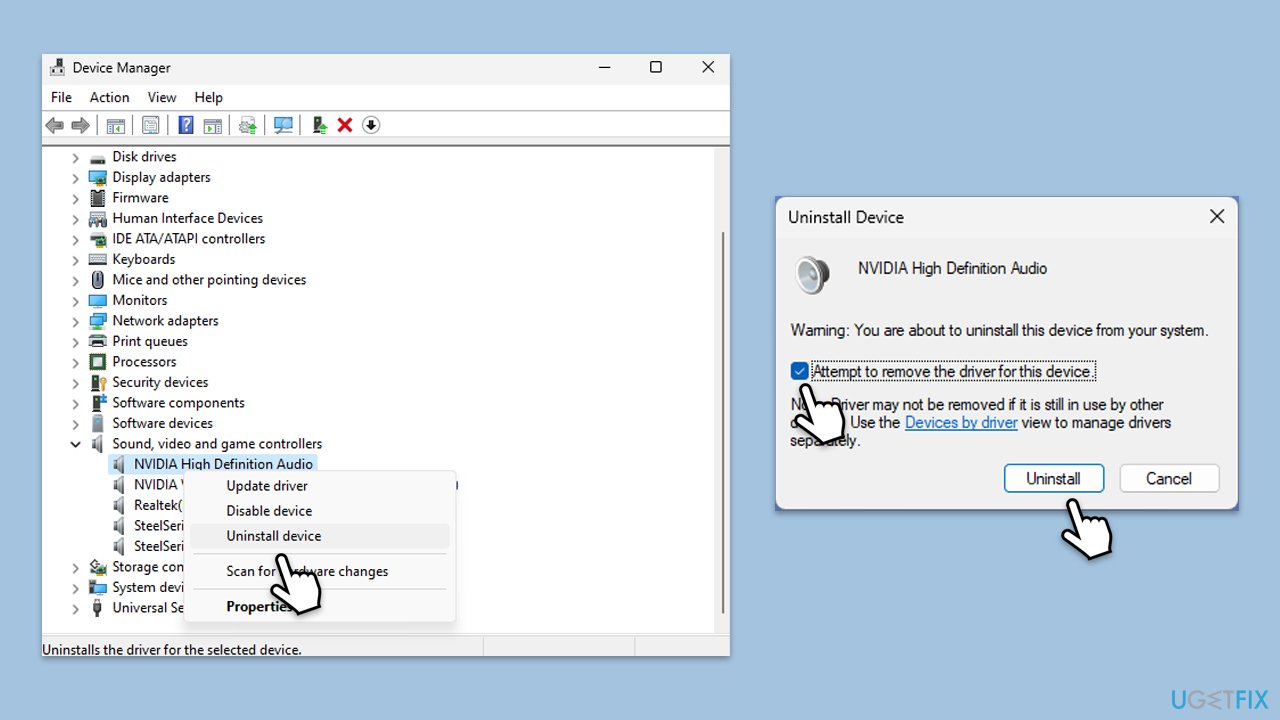Expand the Software devices node

tap(75, 423)
